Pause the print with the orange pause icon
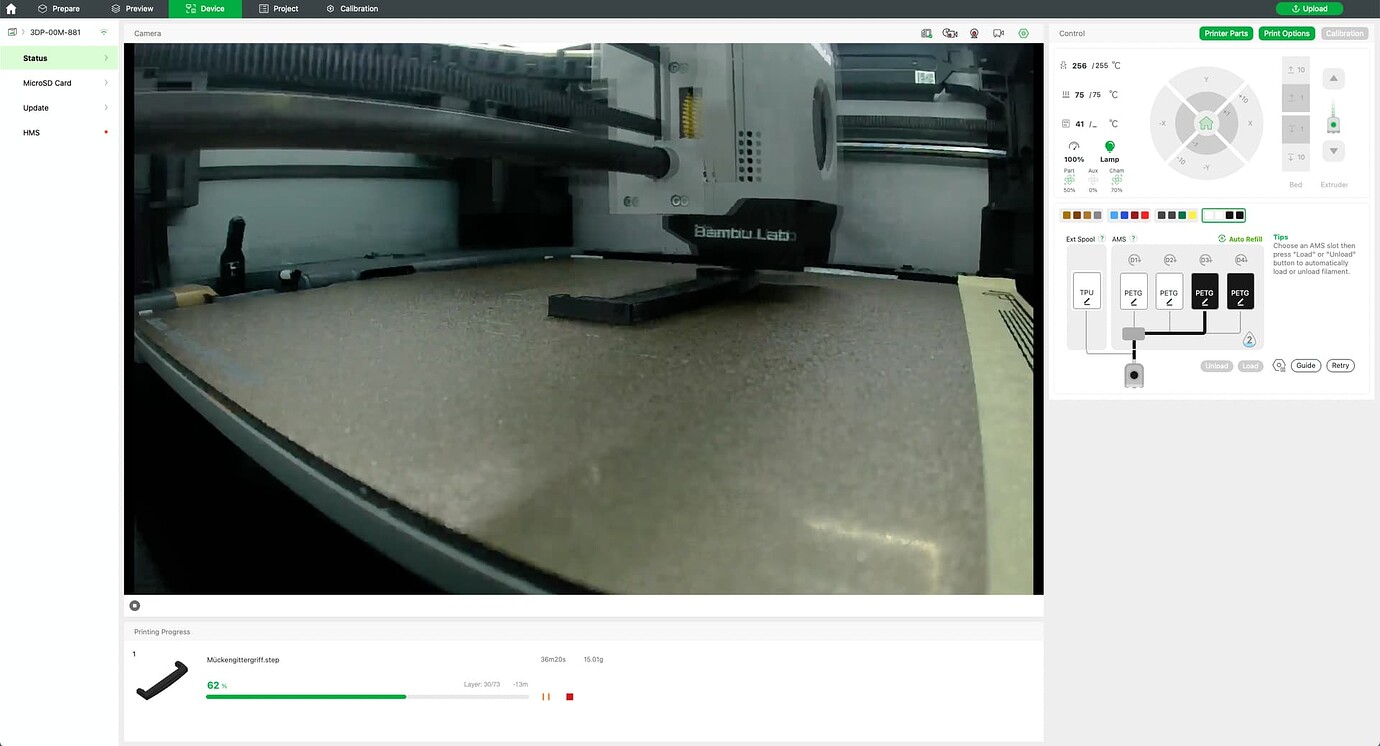This screenshot has width=1380, height=746. pos(546,696)
